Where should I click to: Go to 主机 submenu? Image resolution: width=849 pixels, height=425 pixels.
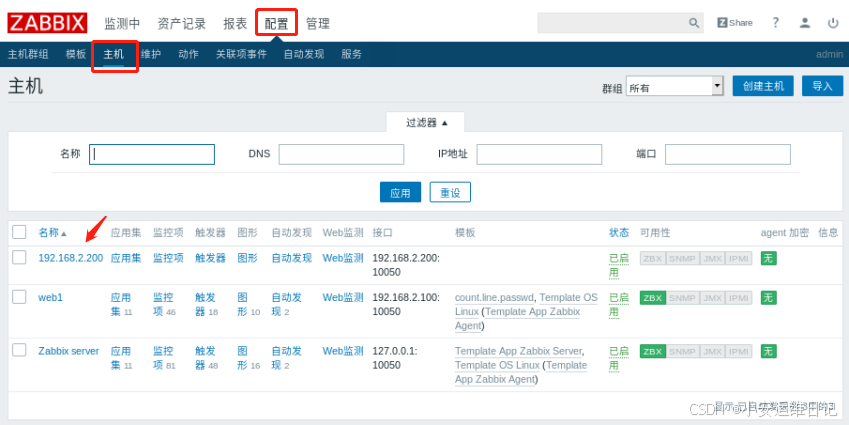pyautogui.click(x=114, y=54)
